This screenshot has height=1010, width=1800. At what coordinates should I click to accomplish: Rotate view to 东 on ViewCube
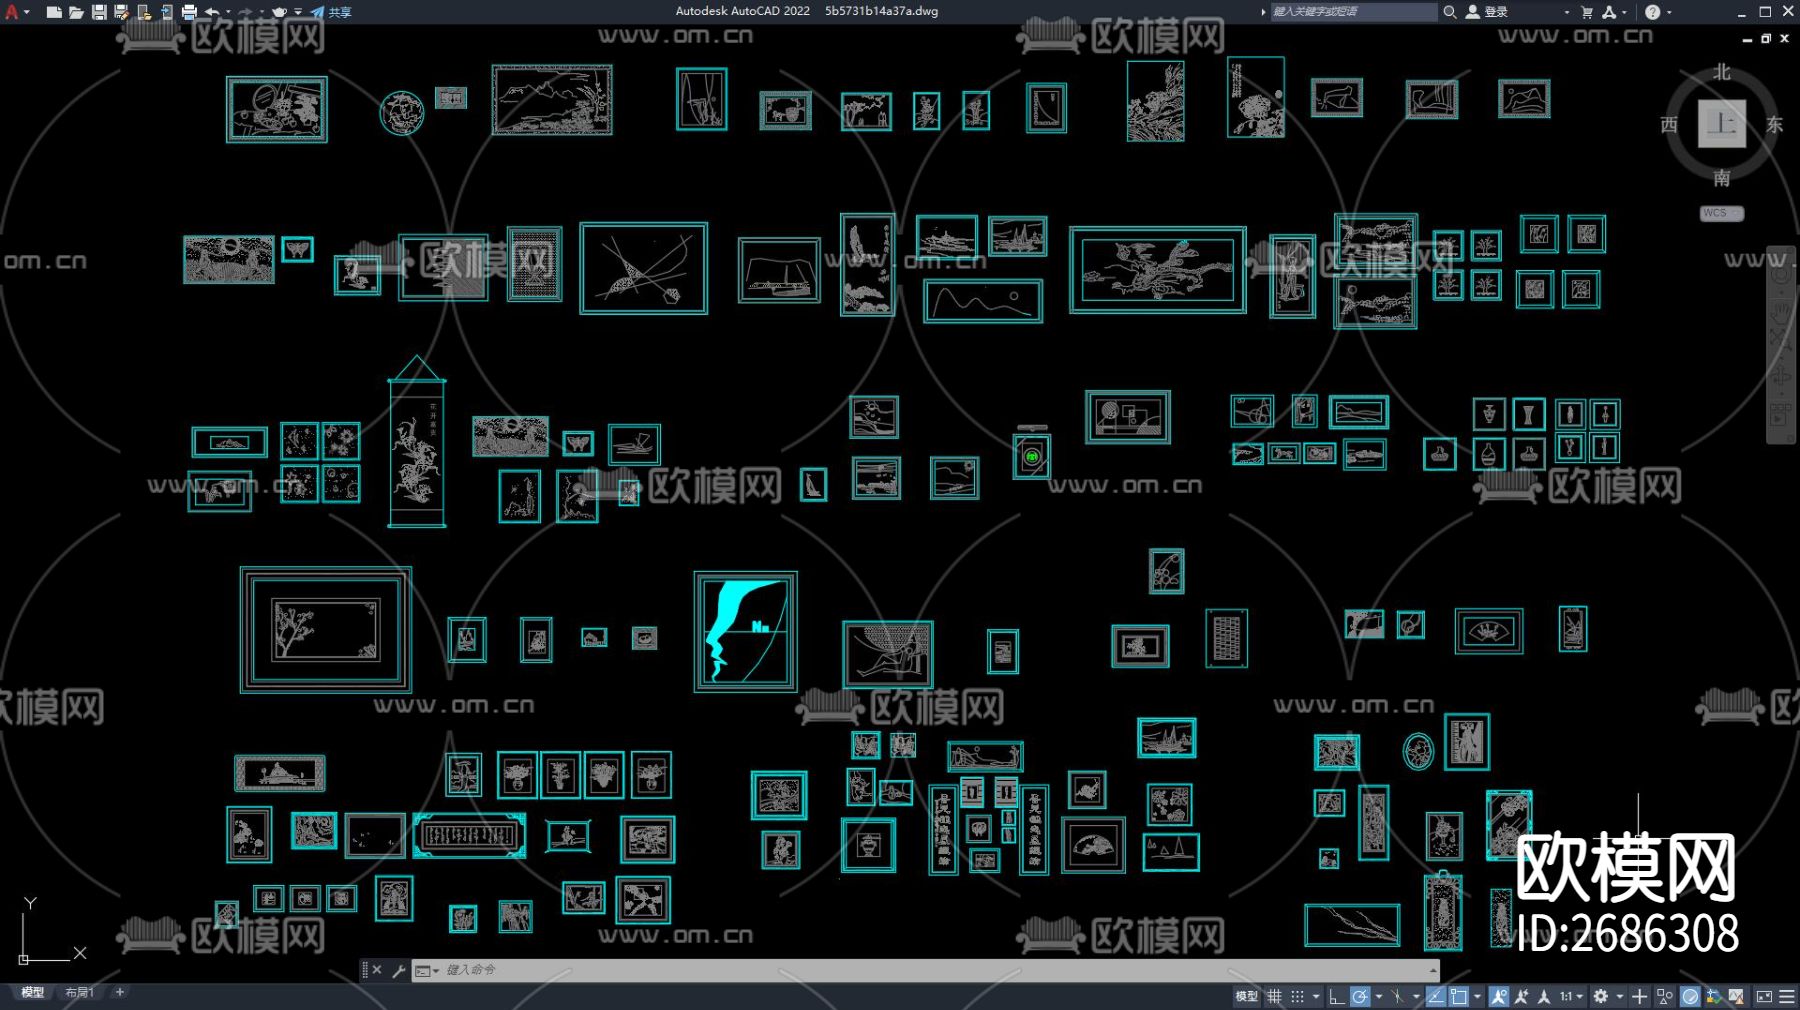click(1775, 125)
